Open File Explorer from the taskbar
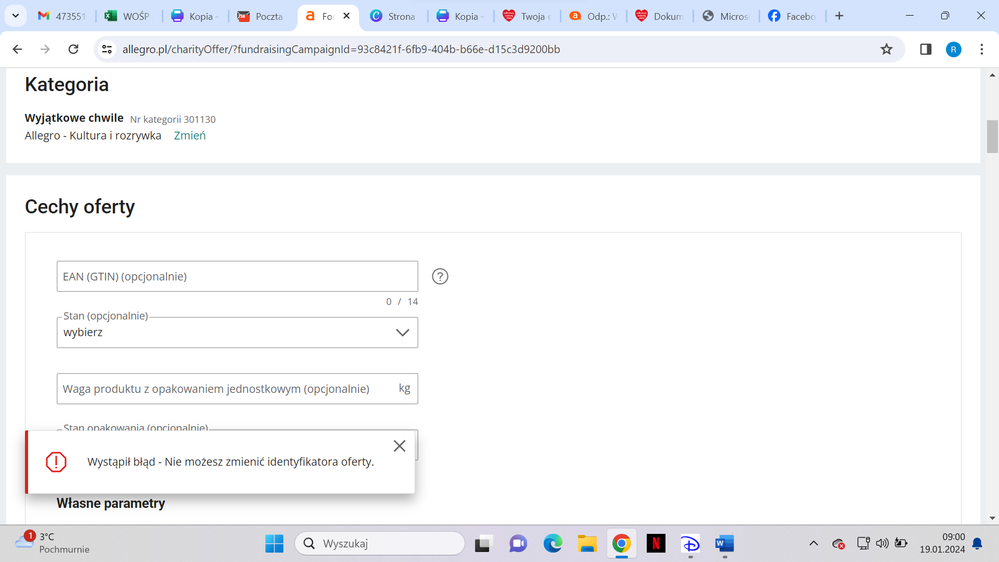The image size is (999, 562). 587,543
